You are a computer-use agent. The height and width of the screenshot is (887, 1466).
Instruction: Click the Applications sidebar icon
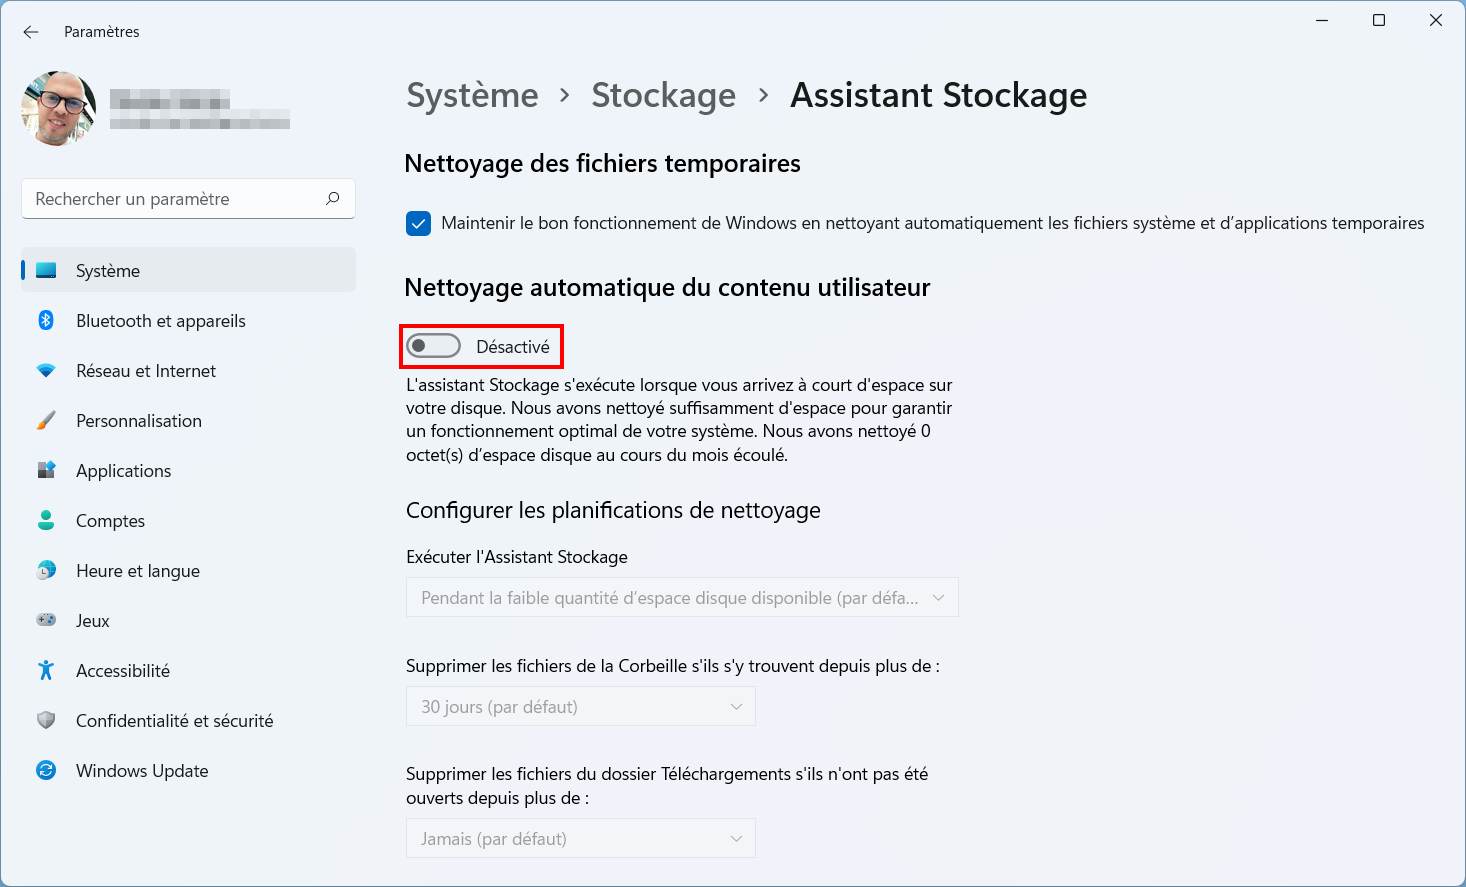coord(46,470)
